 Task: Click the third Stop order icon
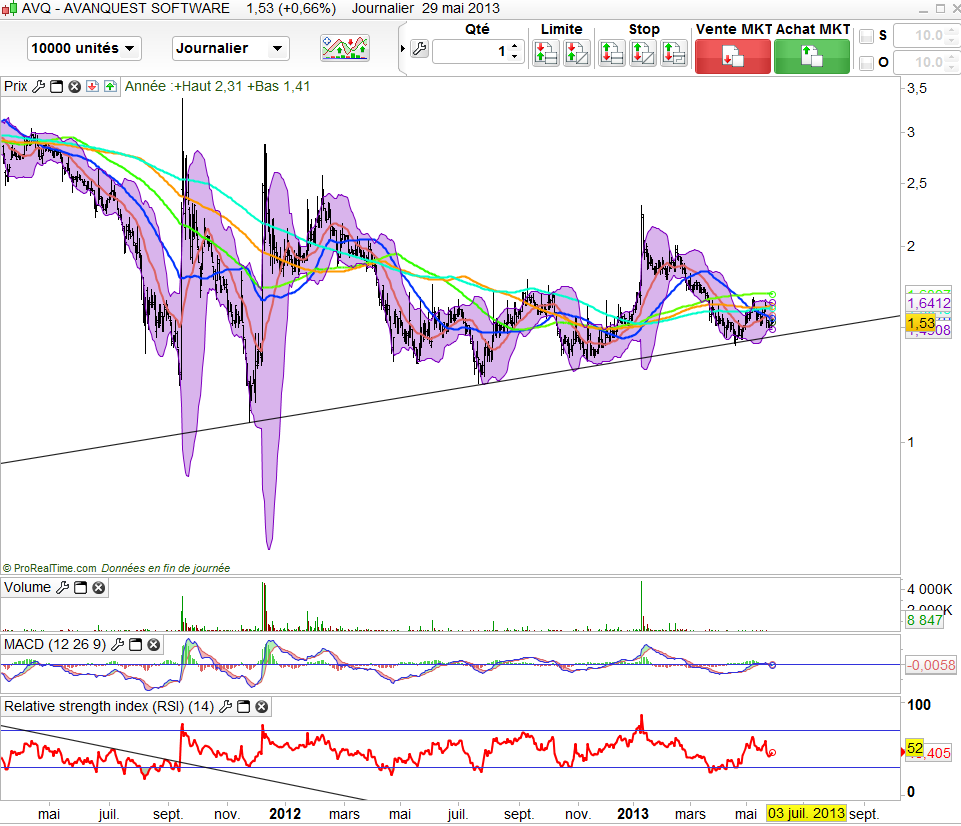673,53
